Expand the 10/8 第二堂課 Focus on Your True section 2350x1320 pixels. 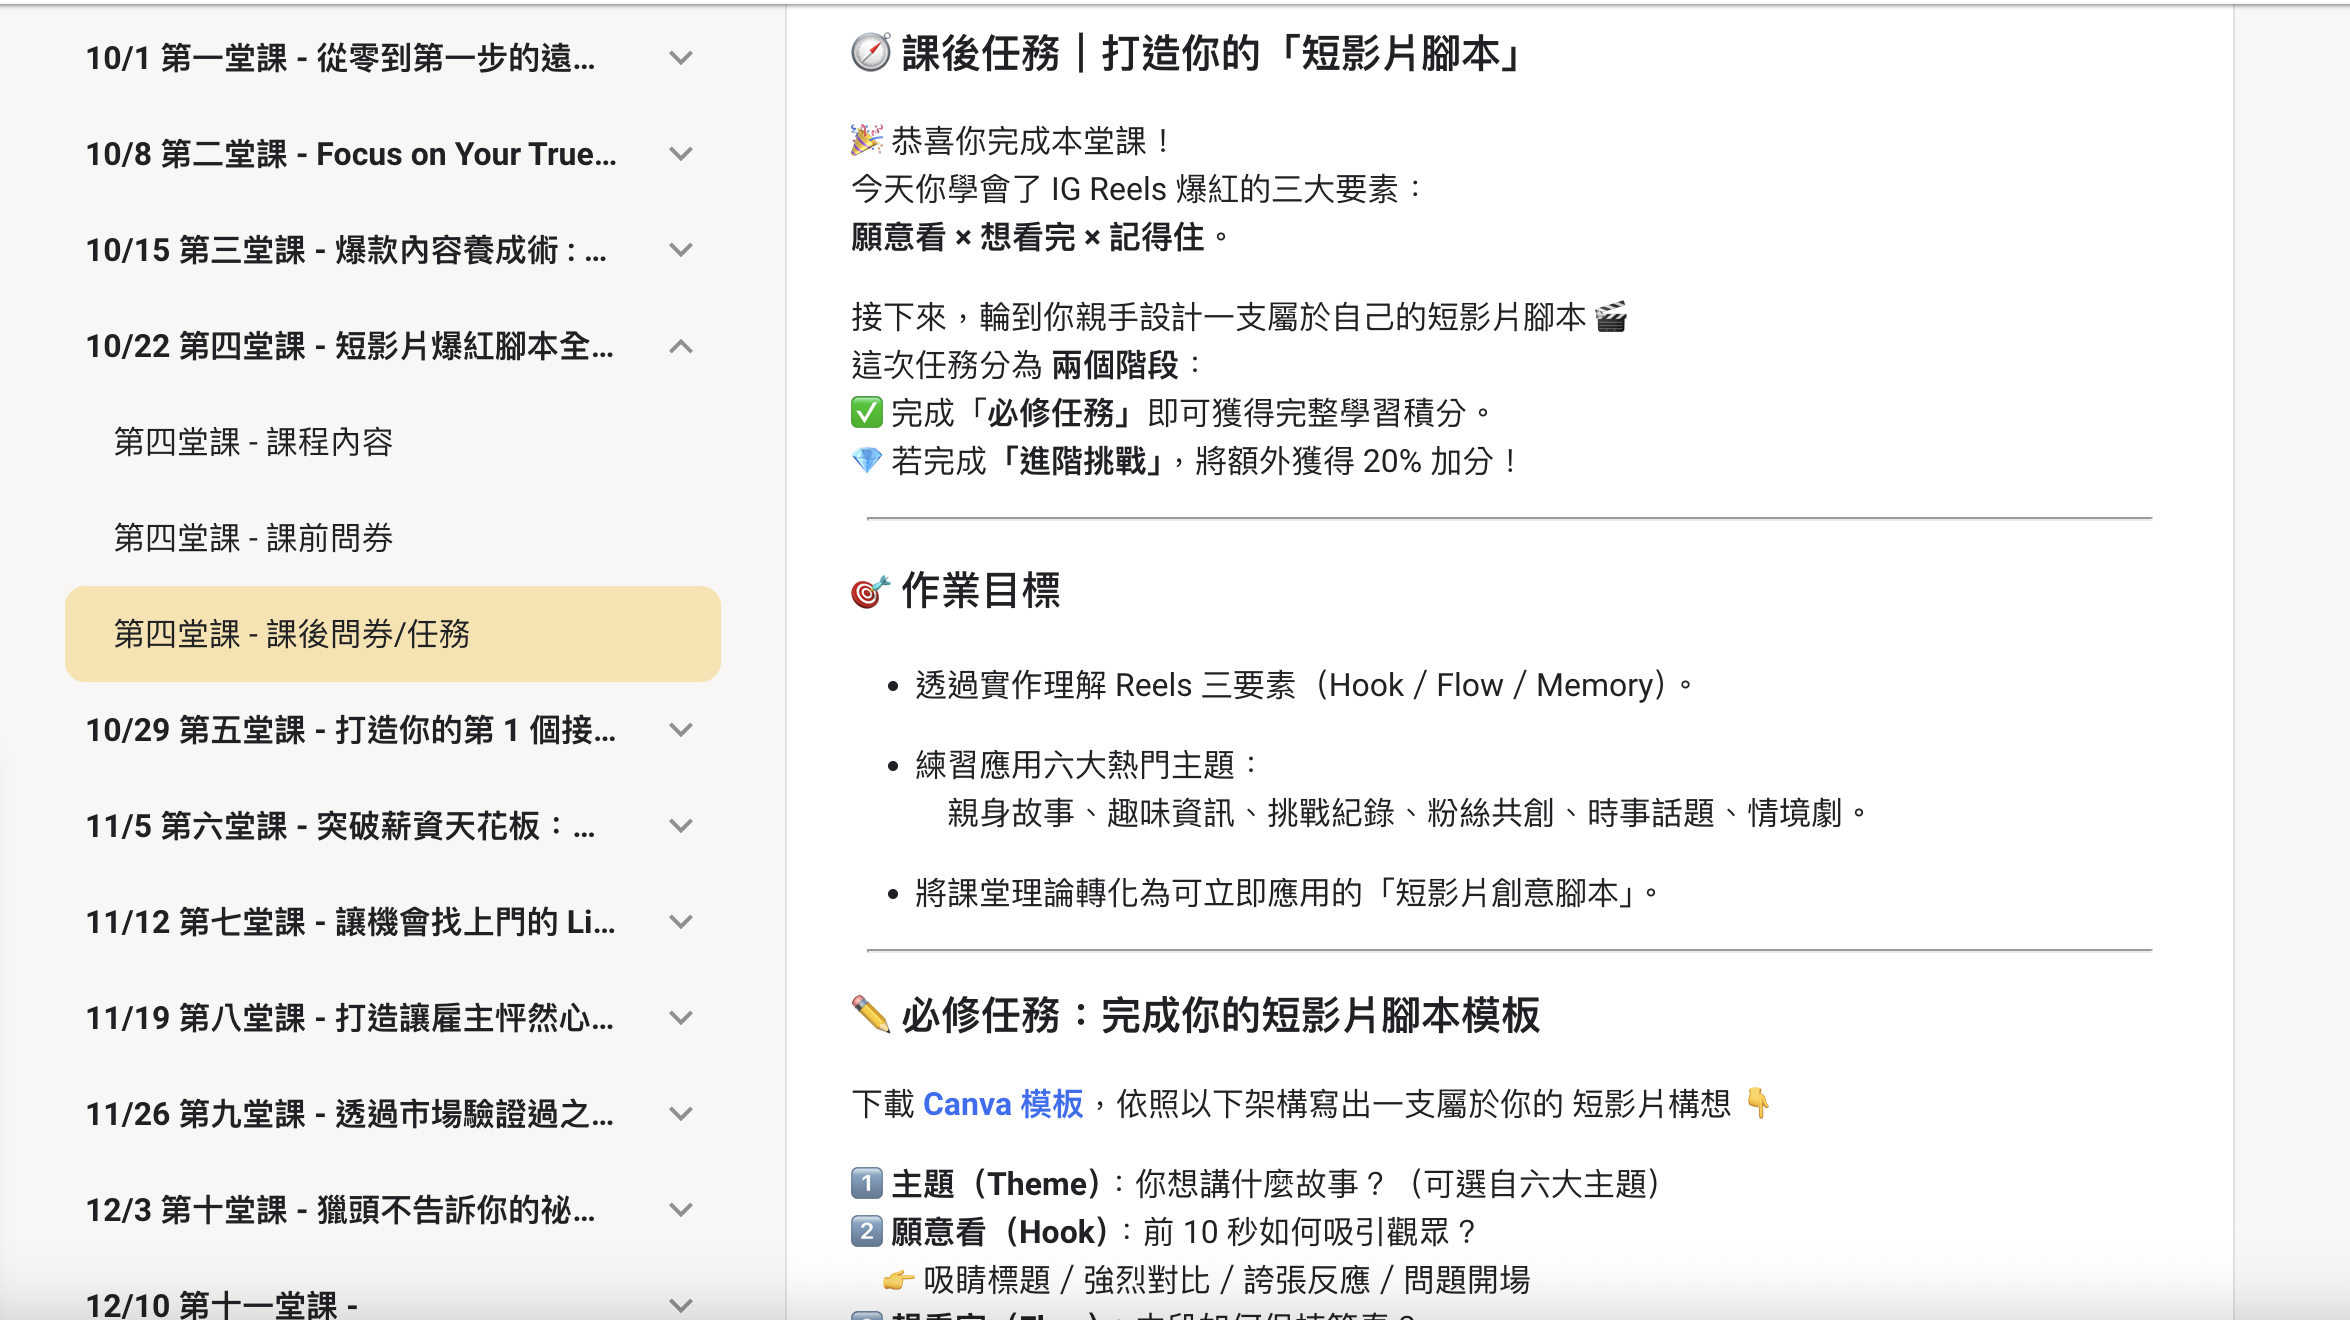681,154
